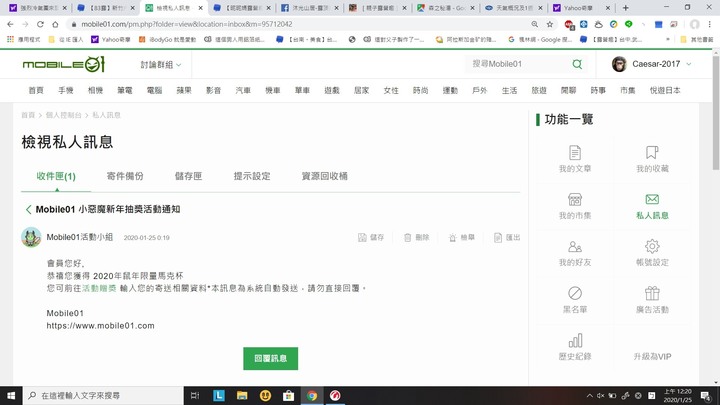Click 刪除 trash to delete message
720x405 pixels.
(x=416, y=237)
